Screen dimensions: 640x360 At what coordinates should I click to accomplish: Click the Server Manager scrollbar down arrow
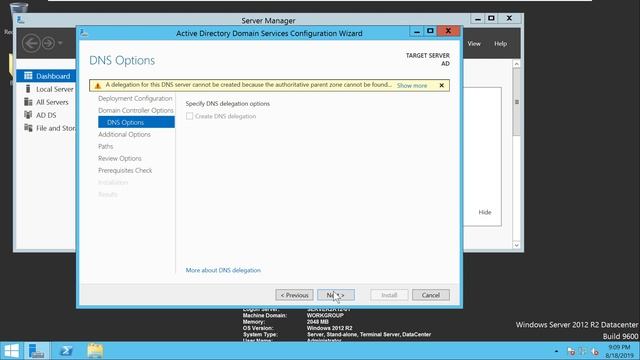coord(516,245)
